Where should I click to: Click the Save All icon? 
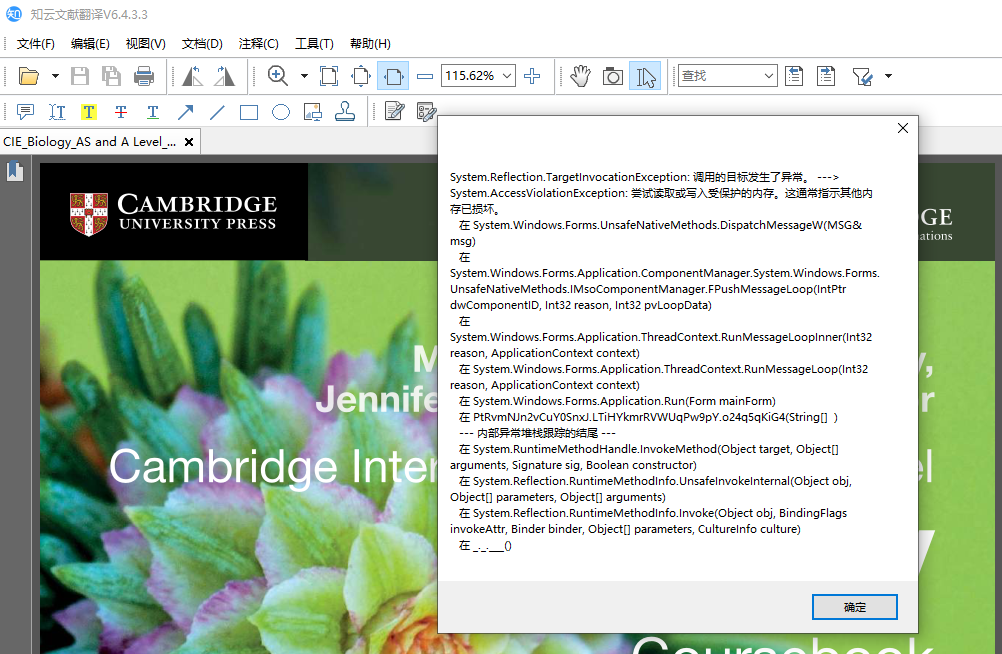coord(111,76)
